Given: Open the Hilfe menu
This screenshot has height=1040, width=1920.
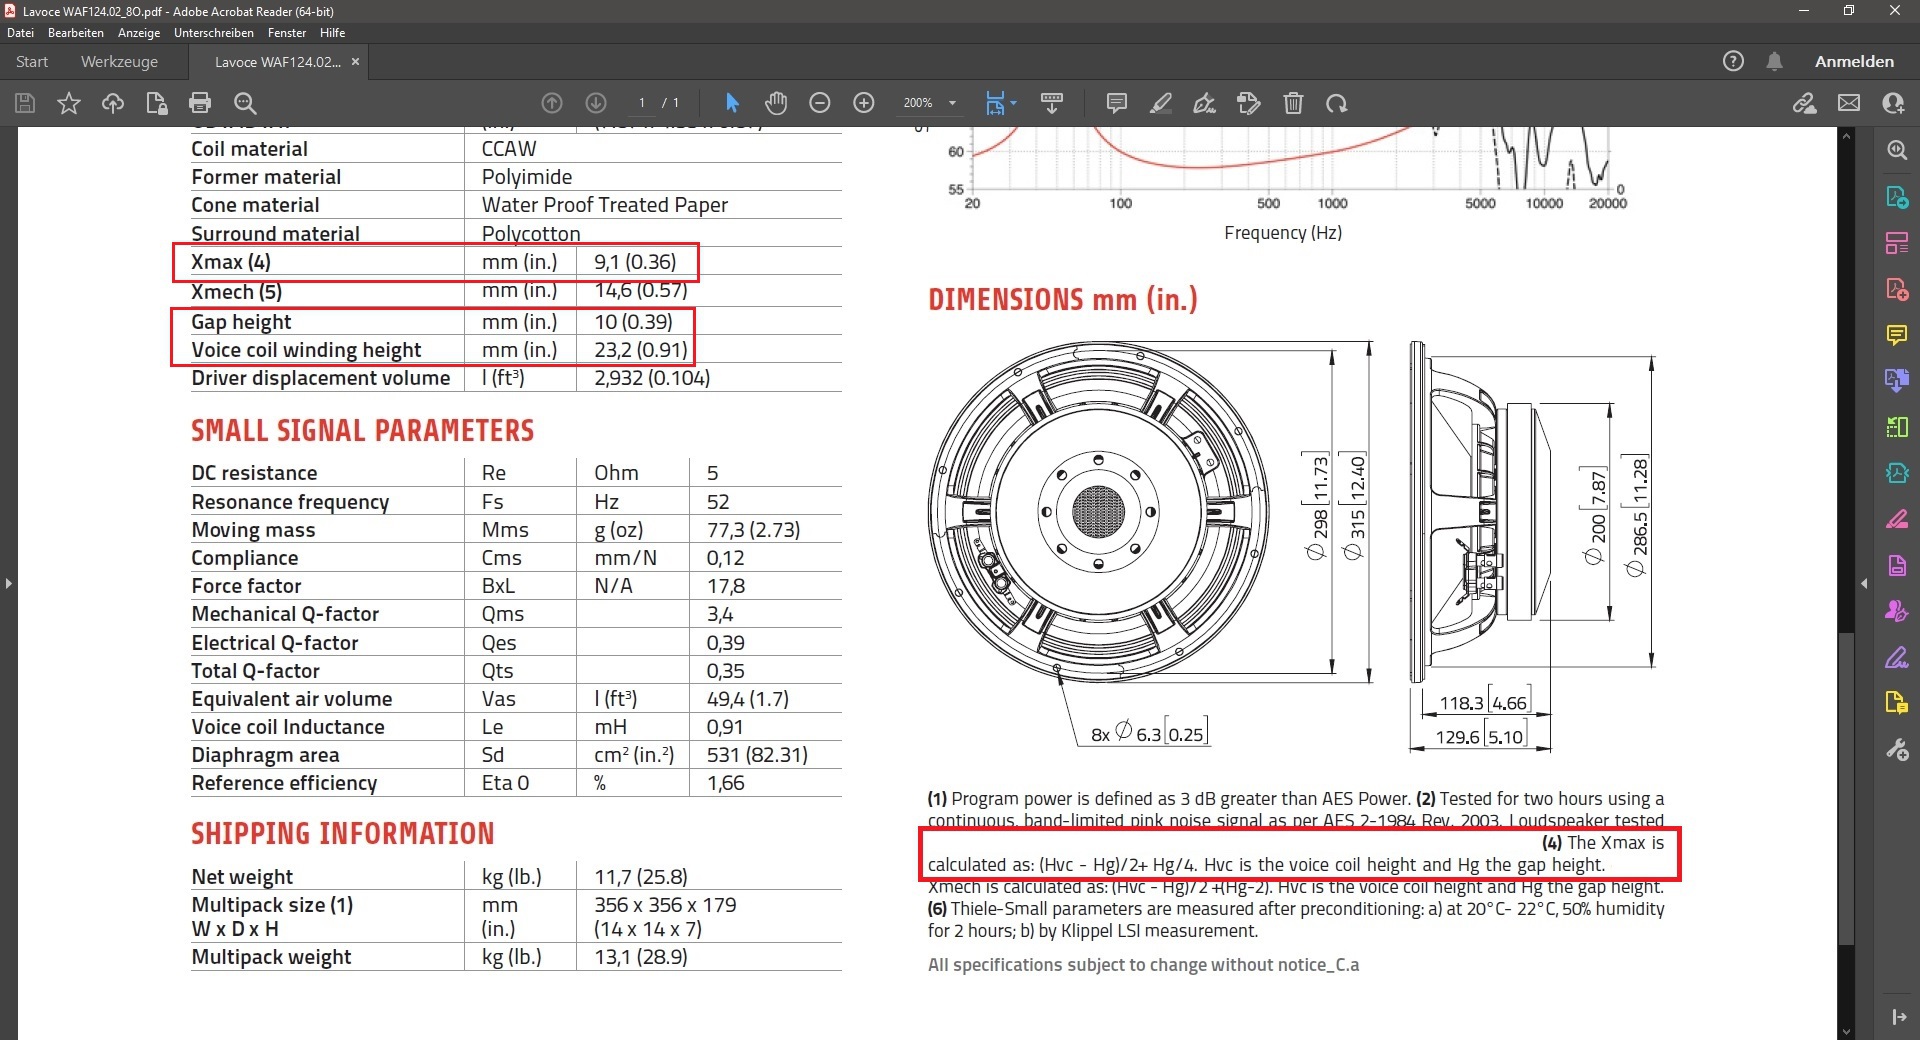Looking at the screenshot, I should 332,33.
